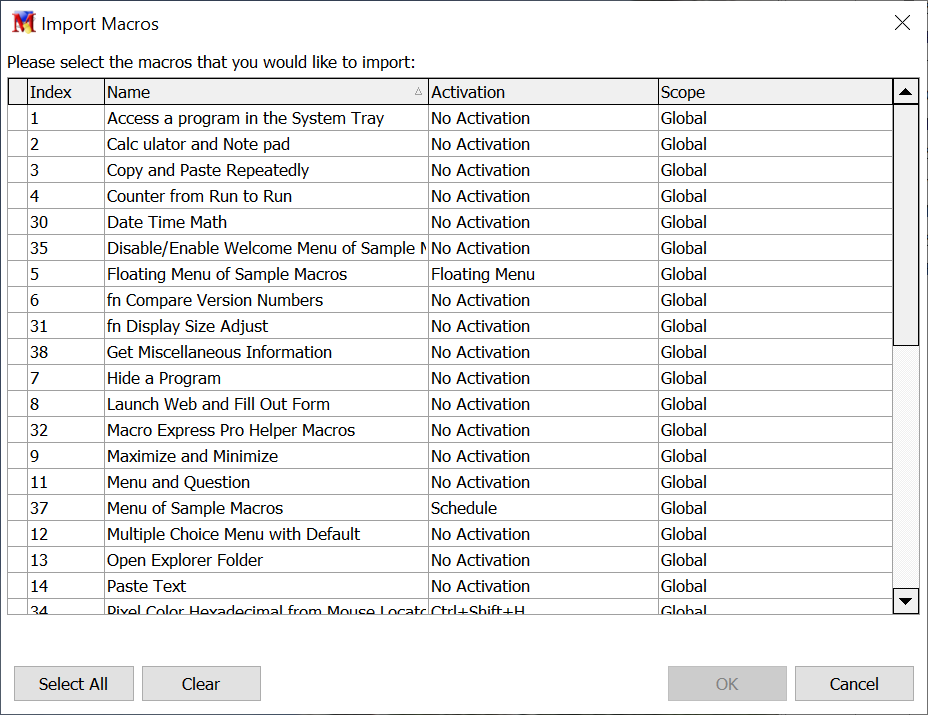Click the scroll down arrow of macro list
The height and width of the screenshot is (715, 928).
(x=905, y=600)
